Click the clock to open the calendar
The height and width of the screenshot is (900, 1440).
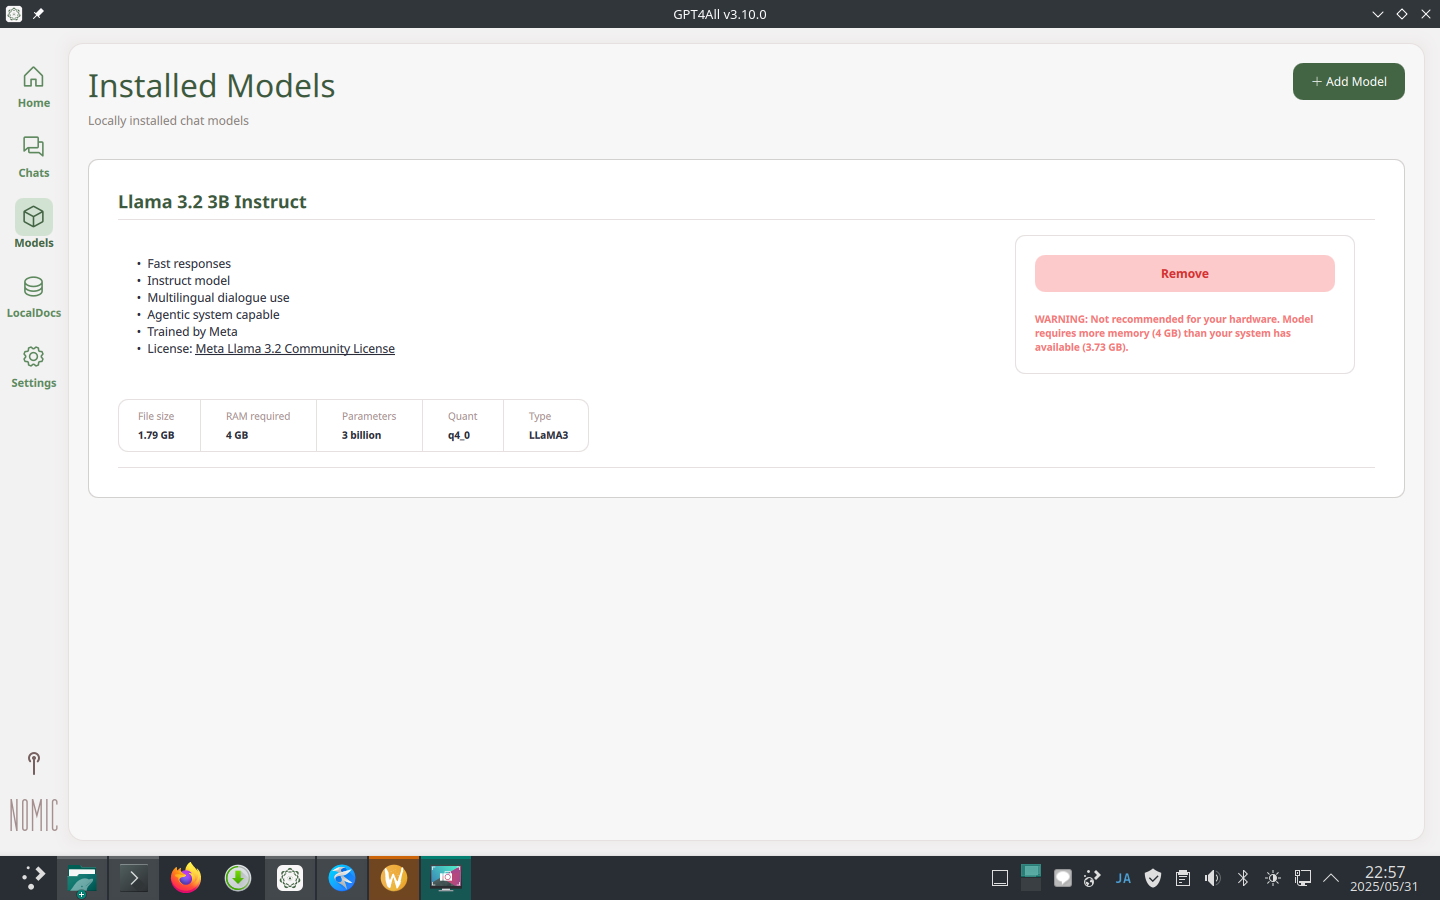coord(1385,878)
